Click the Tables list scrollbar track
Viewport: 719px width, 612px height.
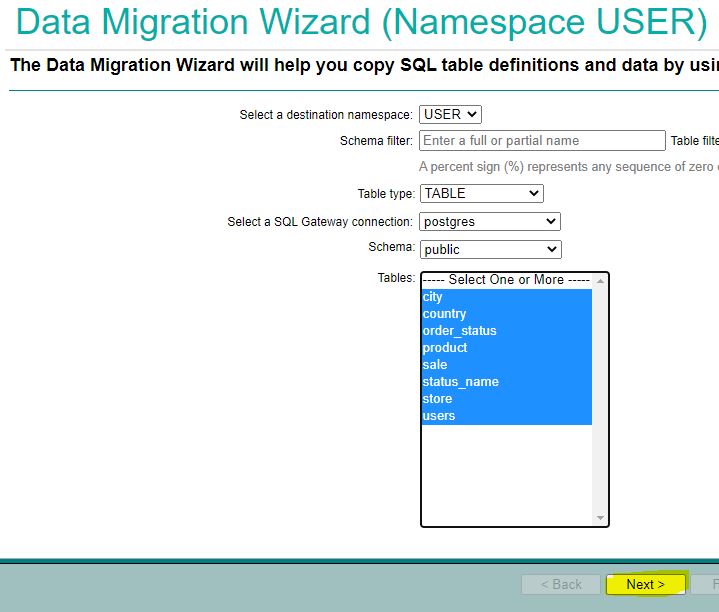pyautogui.click(x=600, y=400)
